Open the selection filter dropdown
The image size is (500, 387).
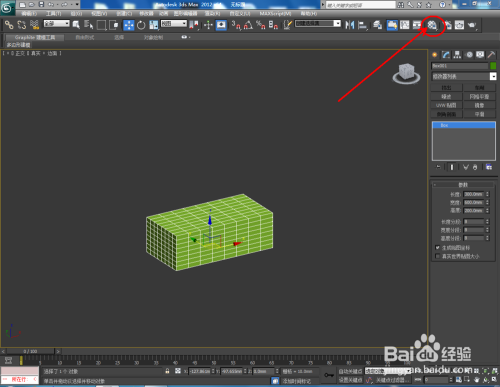tap(57, 24)
